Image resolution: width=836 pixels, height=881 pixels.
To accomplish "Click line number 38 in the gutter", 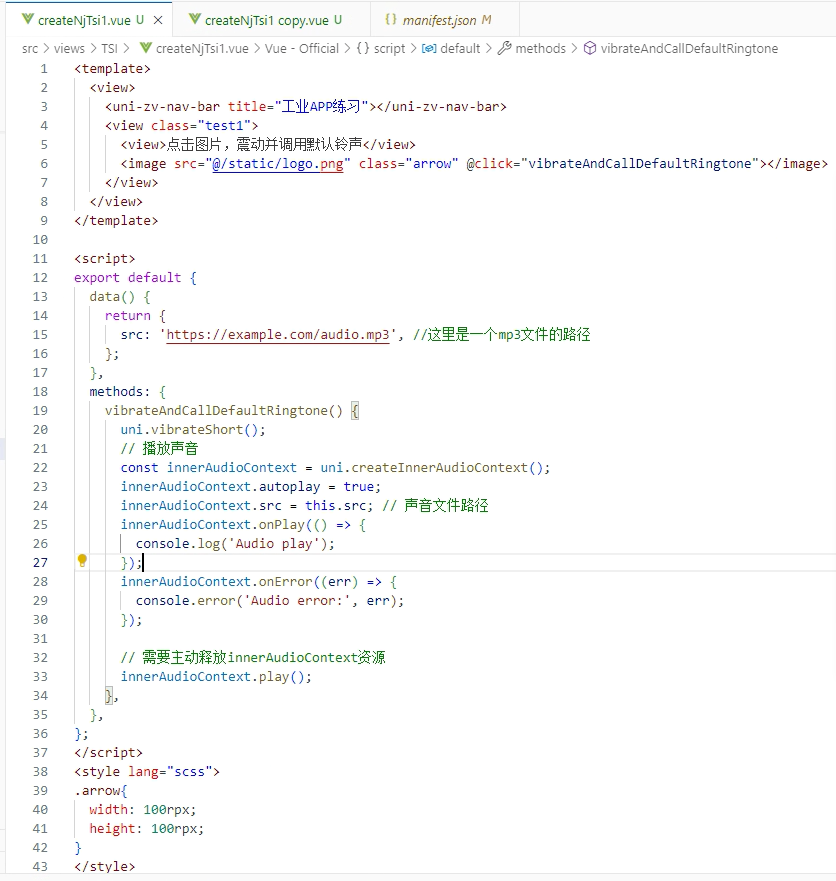I will pyautogui.click(x=40, y=772).
